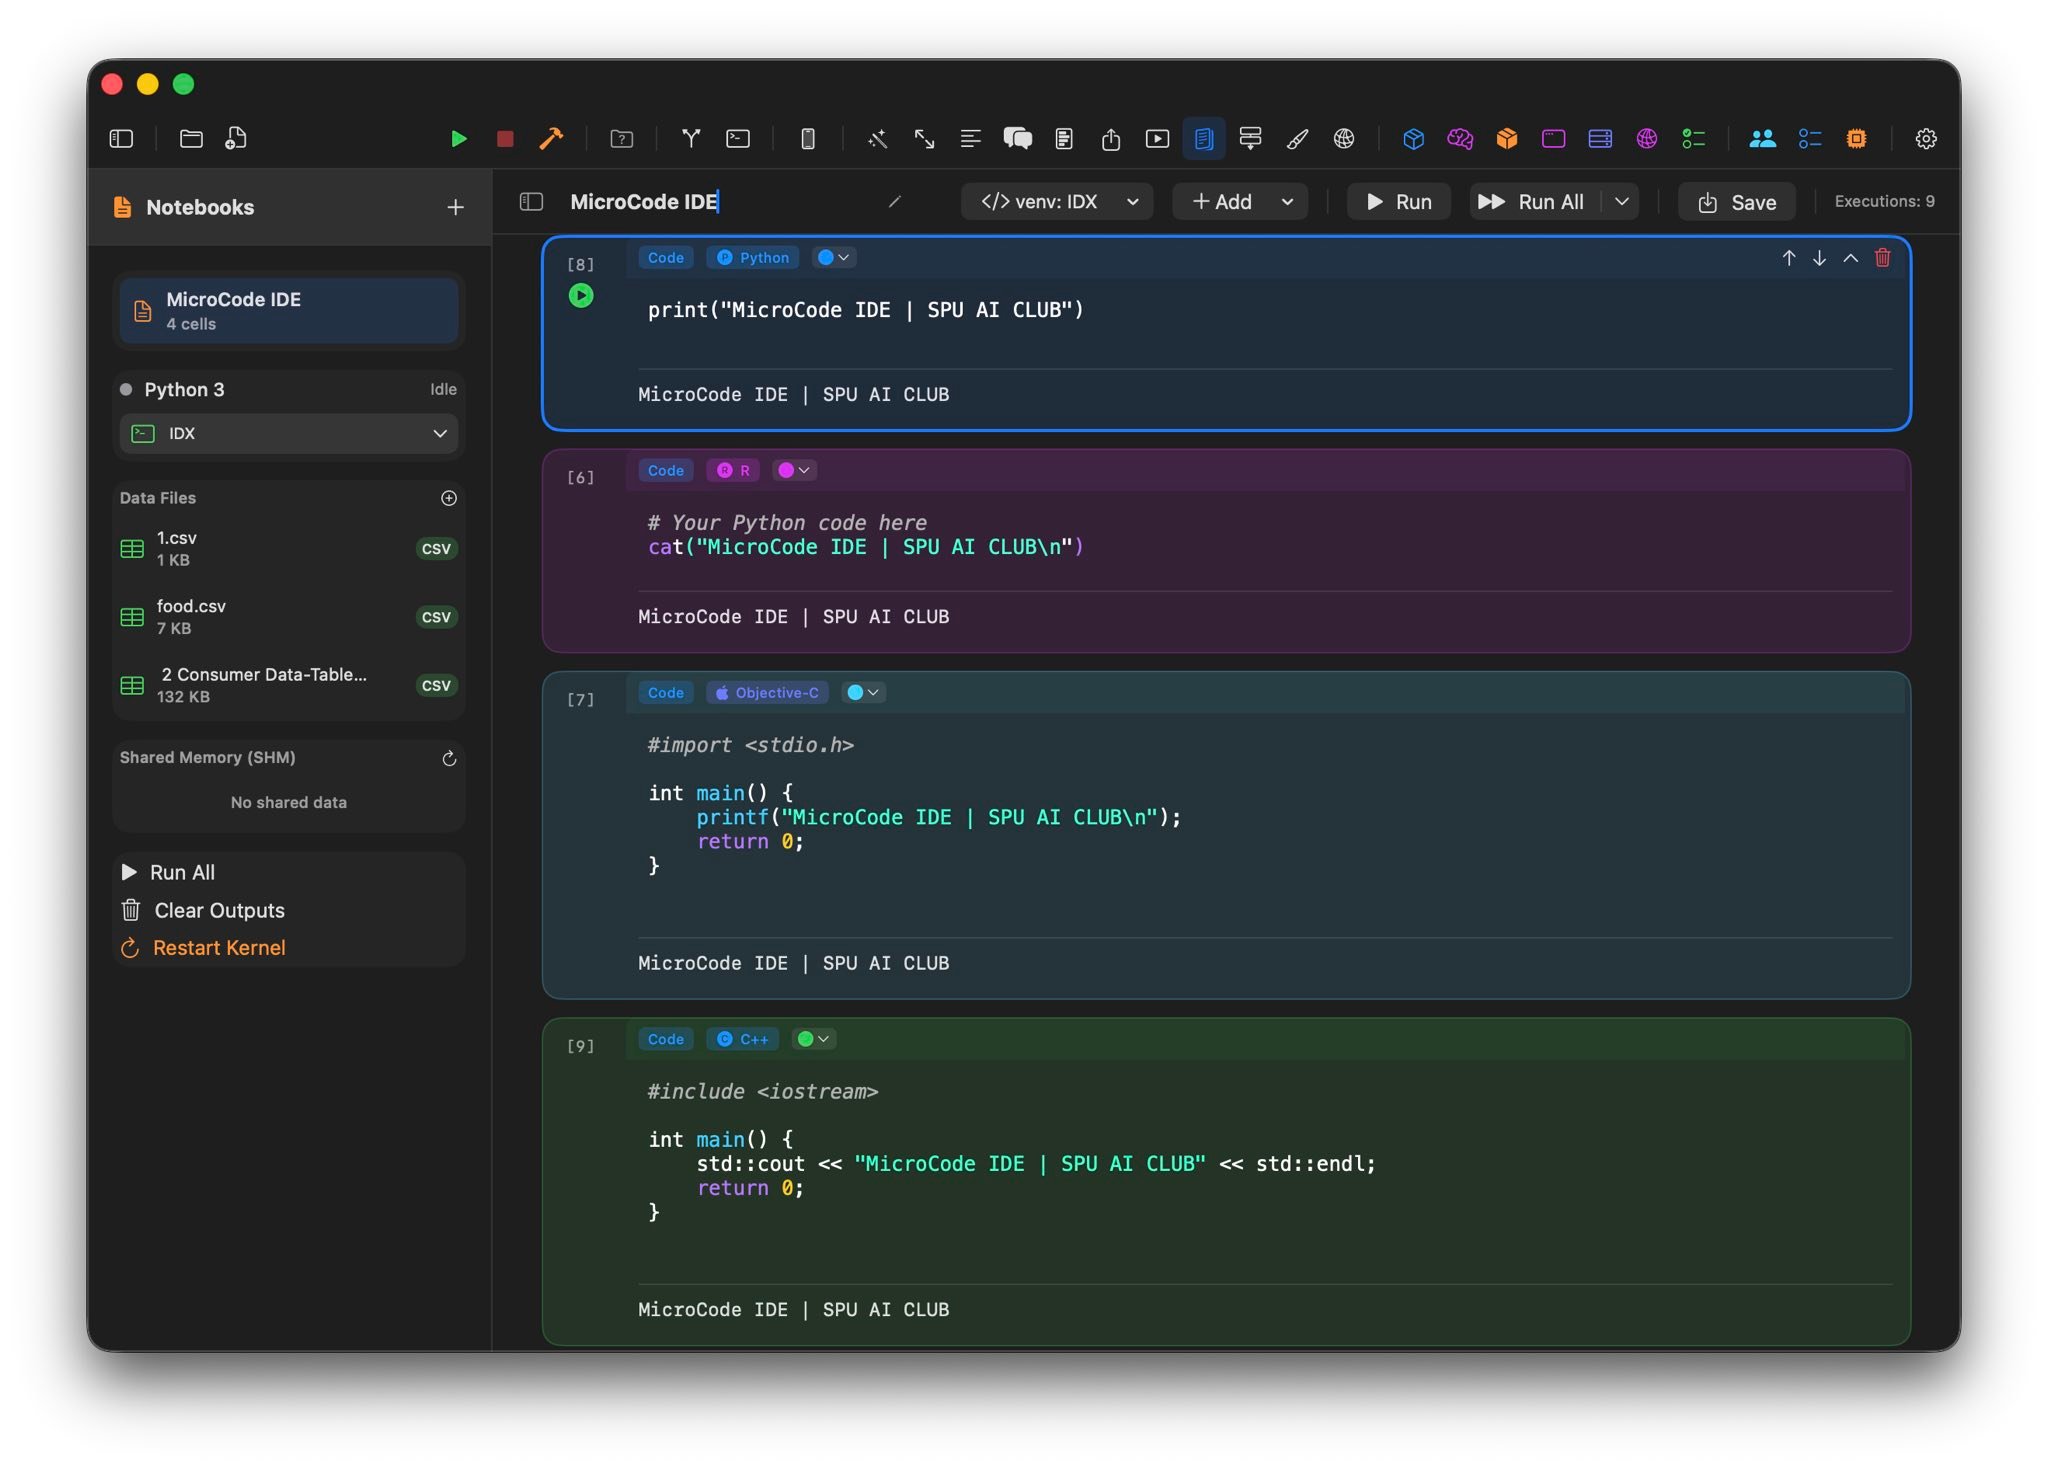Open the chat bubbles icon

[x=1017, y=138]
